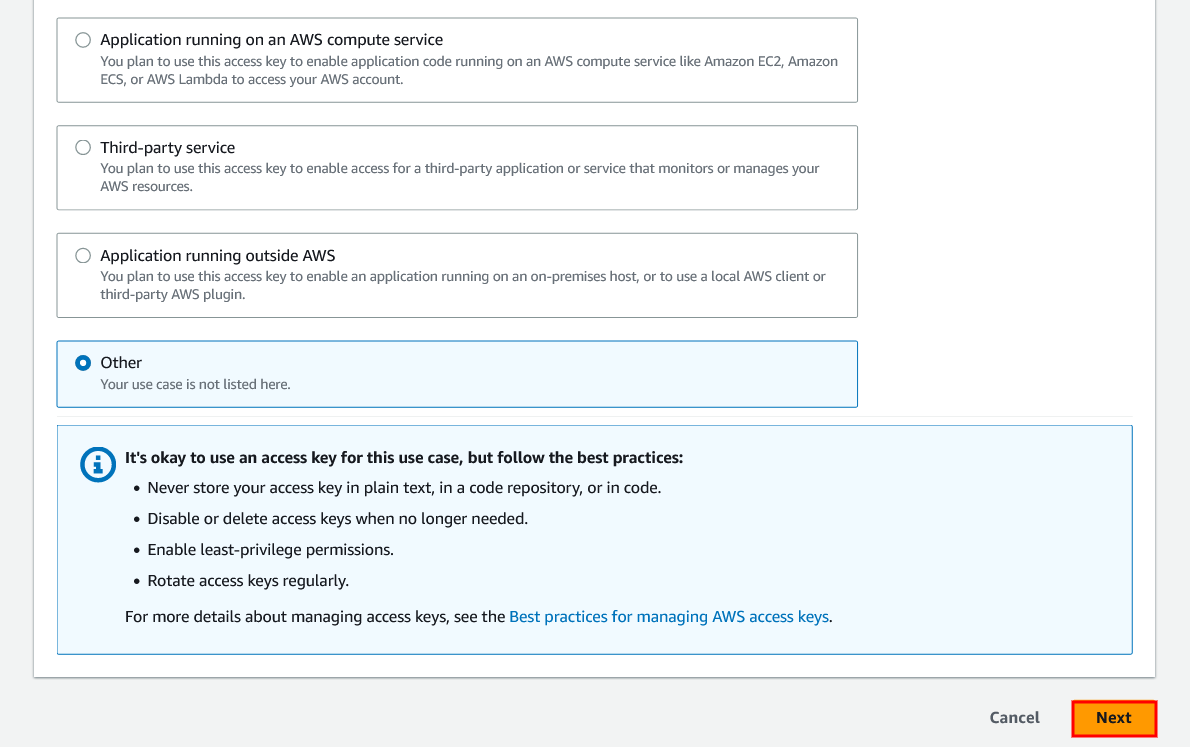Image resolution: width=1190 pixels, height=747 pixels.
Task: Click the blue info icon in best practices box
Action: pos(98,464)
